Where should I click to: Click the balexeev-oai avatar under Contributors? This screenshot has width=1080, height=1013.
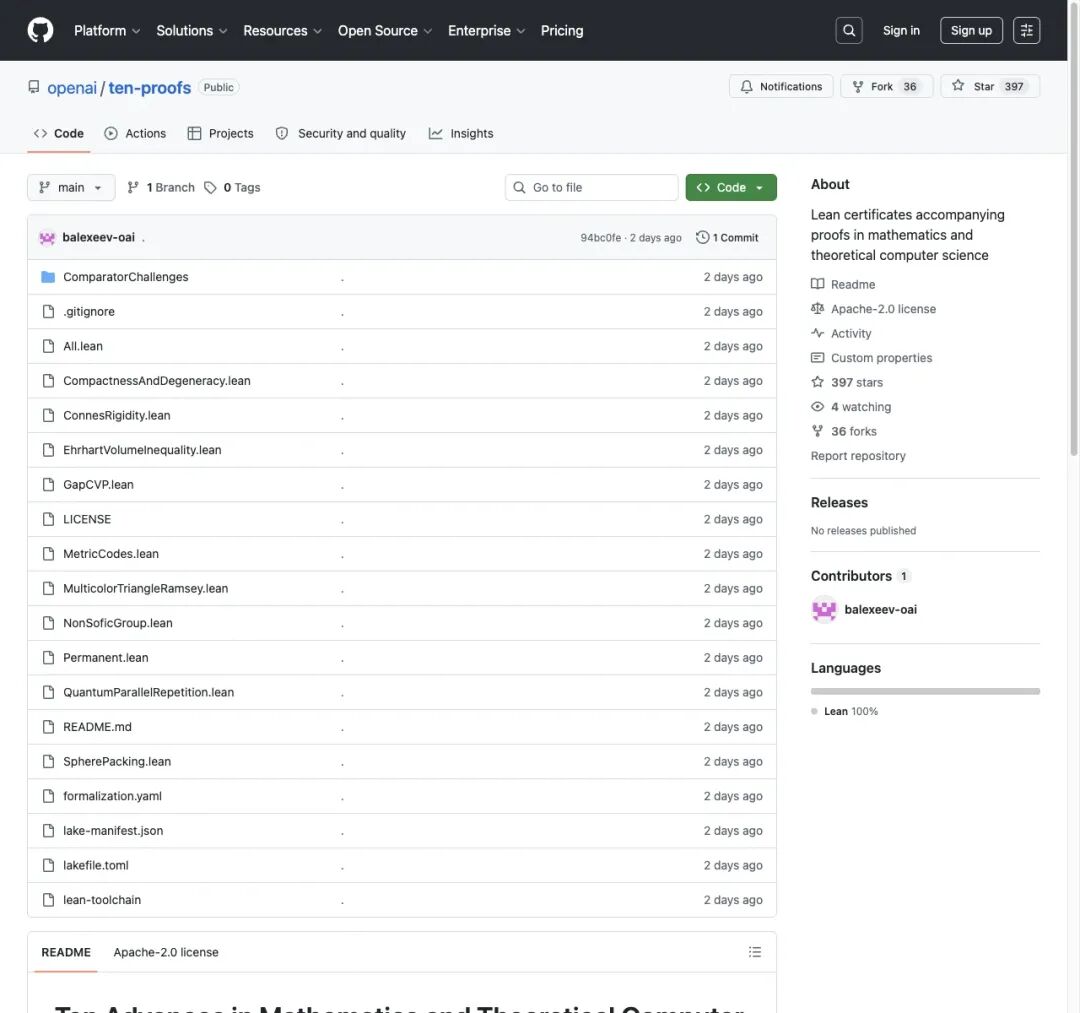(x=824, y=609)
